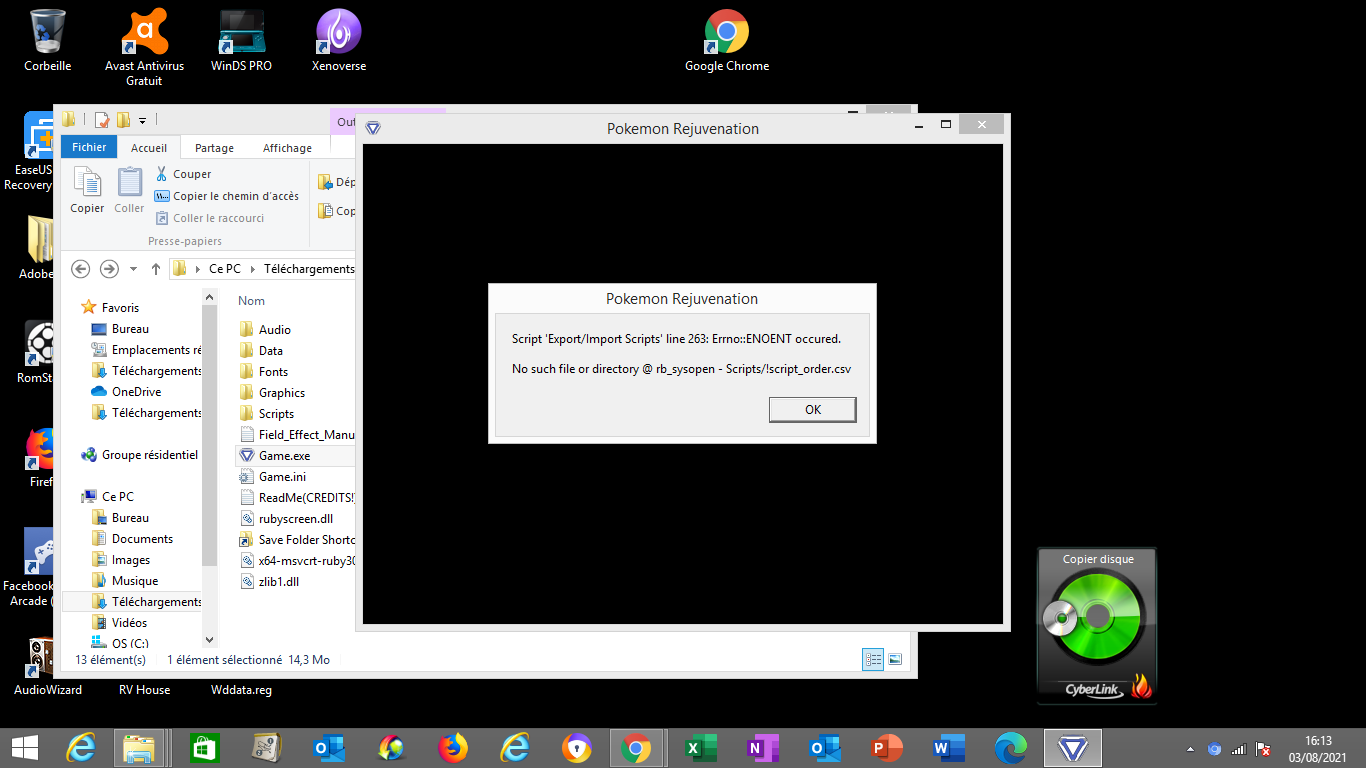Open the quick access toolbar customize dropdown
Image resolution: width=1366 pixels, height=768 pixels.
142,121
